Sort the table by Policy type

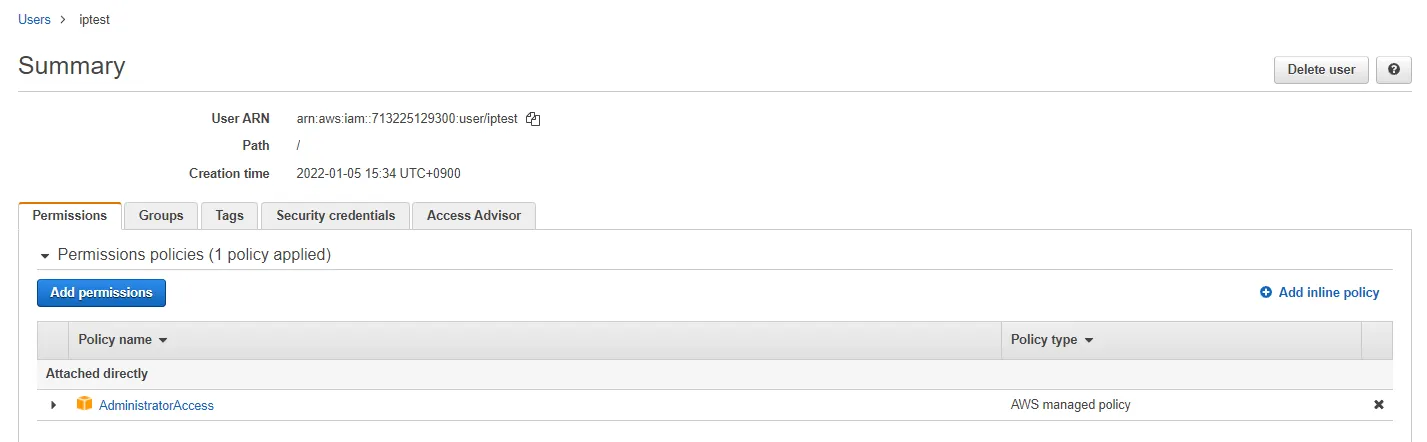[1052, 340]
